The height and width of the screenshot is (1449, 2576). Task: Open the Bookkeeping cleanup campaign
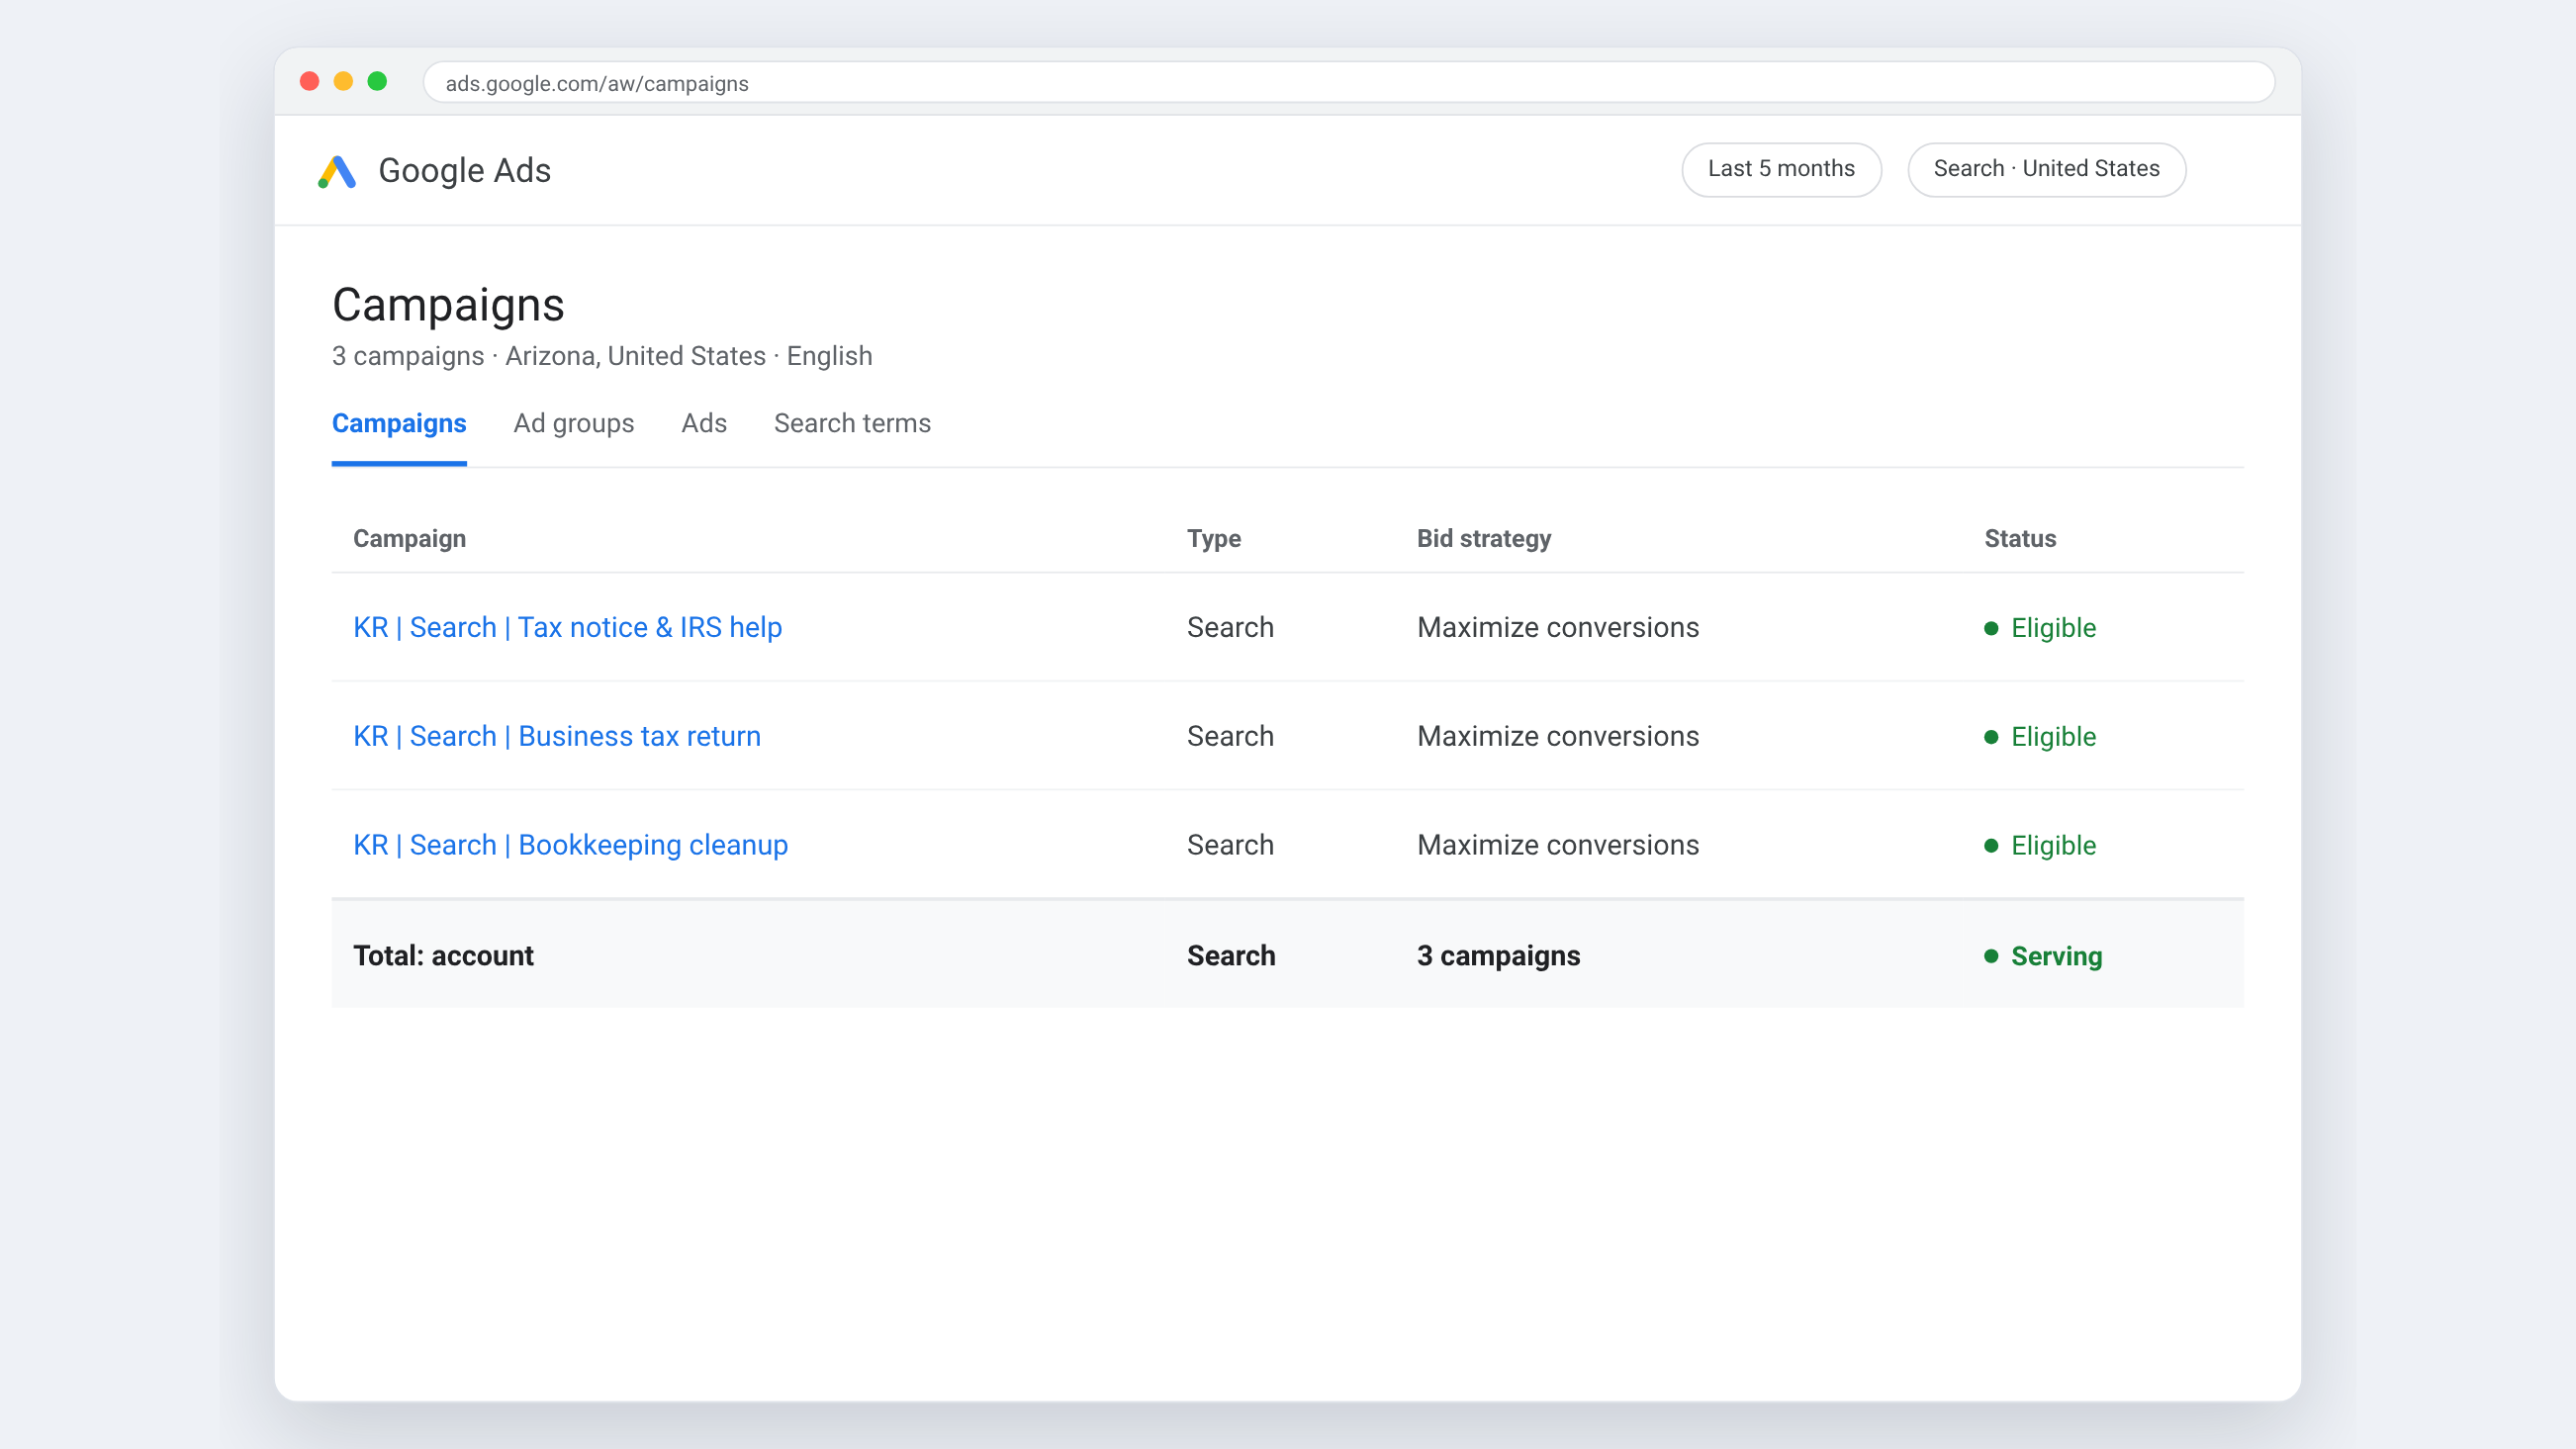click(570, 845)
